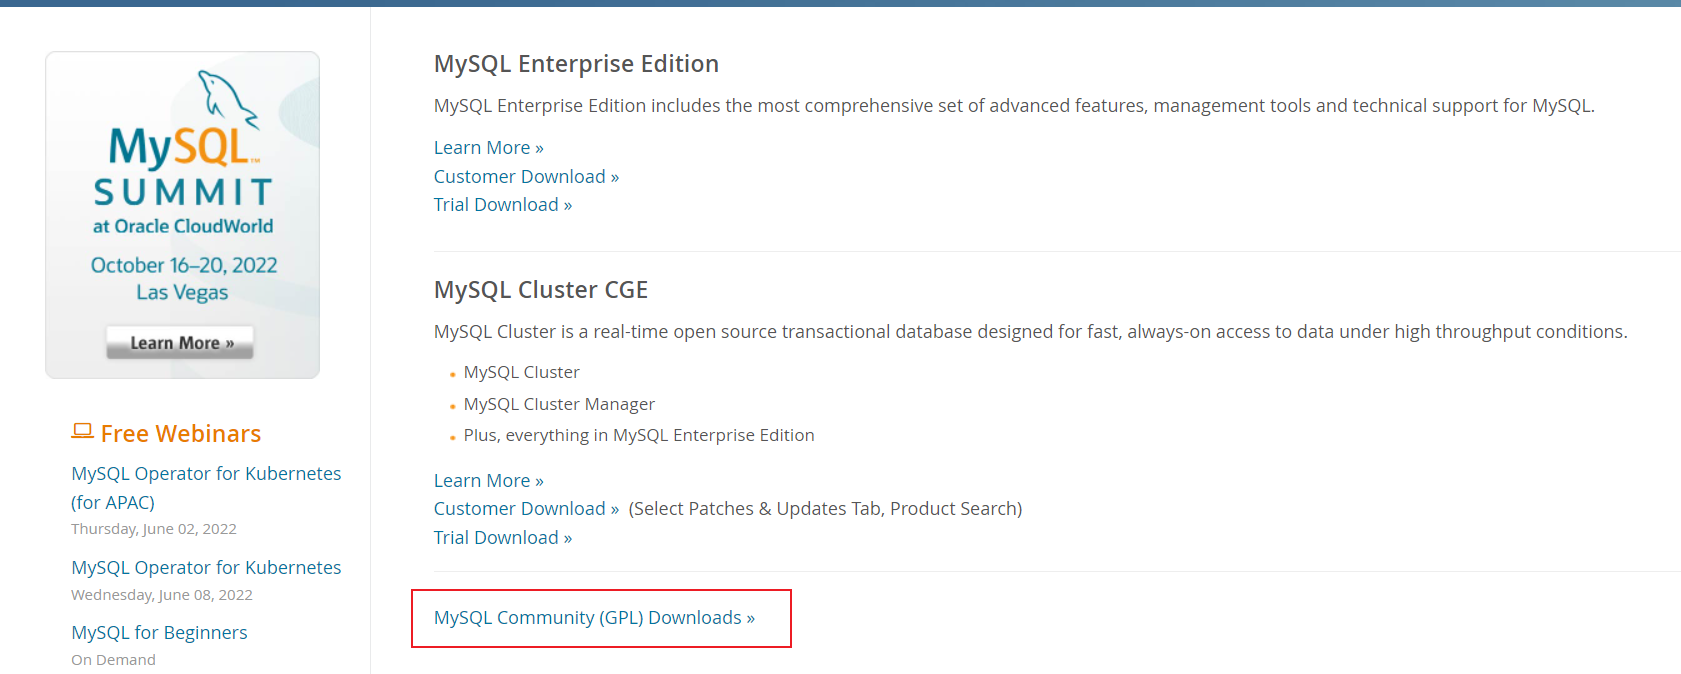Click Customer Download under MySQL Cluster CGE
1681x674 pixels.
(x=526, y=509)
